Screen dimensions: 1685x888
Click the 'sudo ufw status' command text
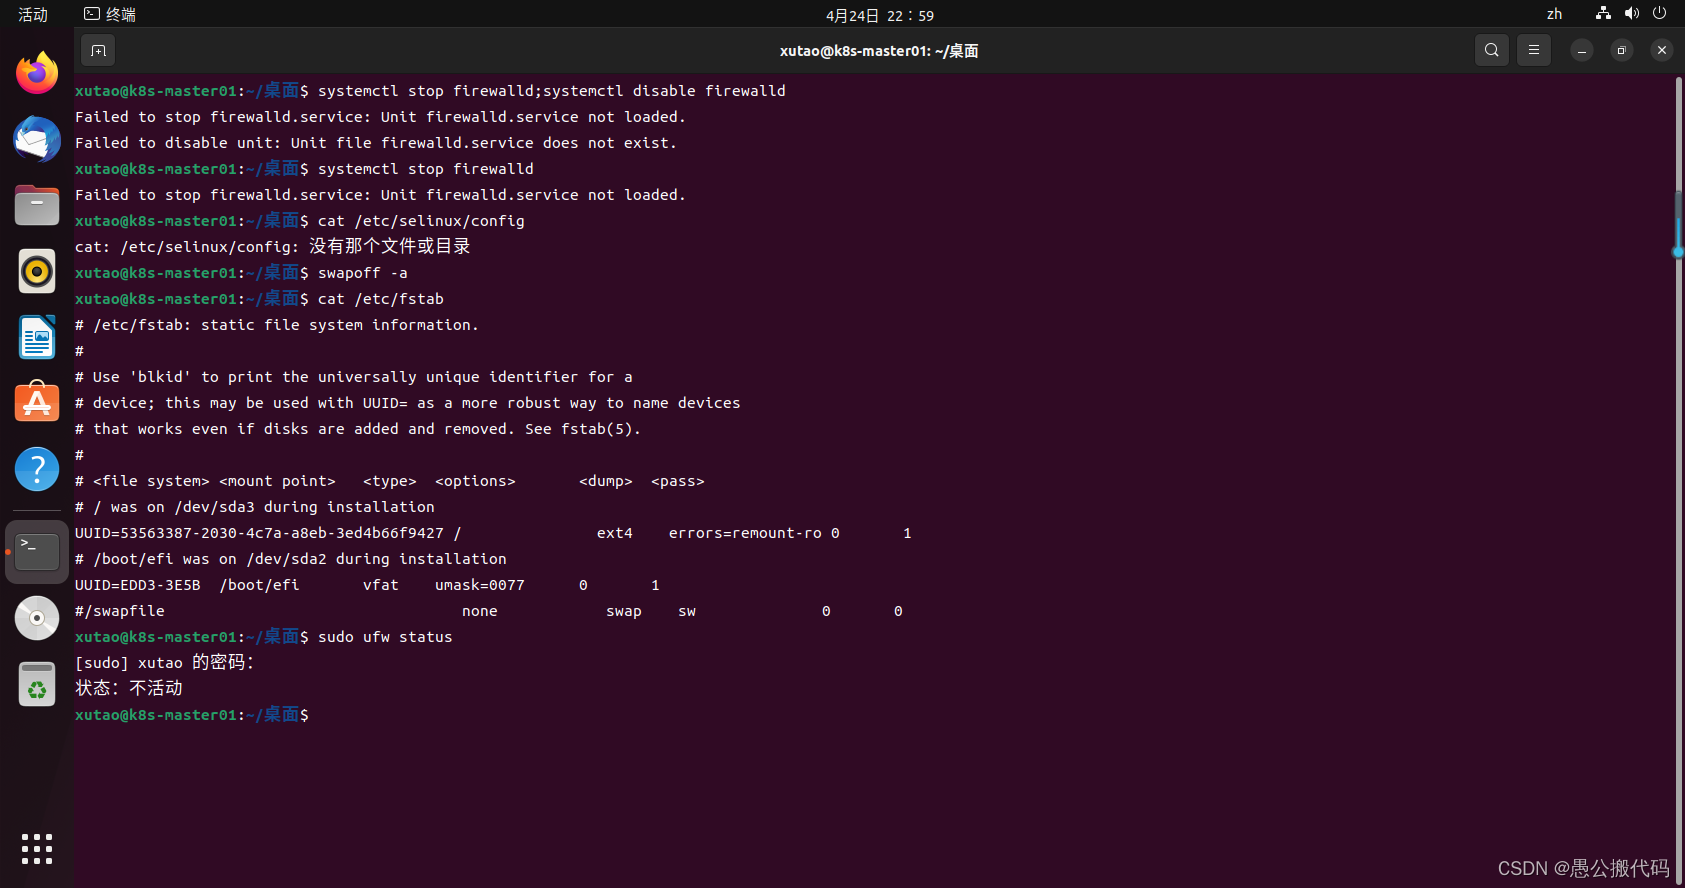pyautogui.click(x=385, y=637)
